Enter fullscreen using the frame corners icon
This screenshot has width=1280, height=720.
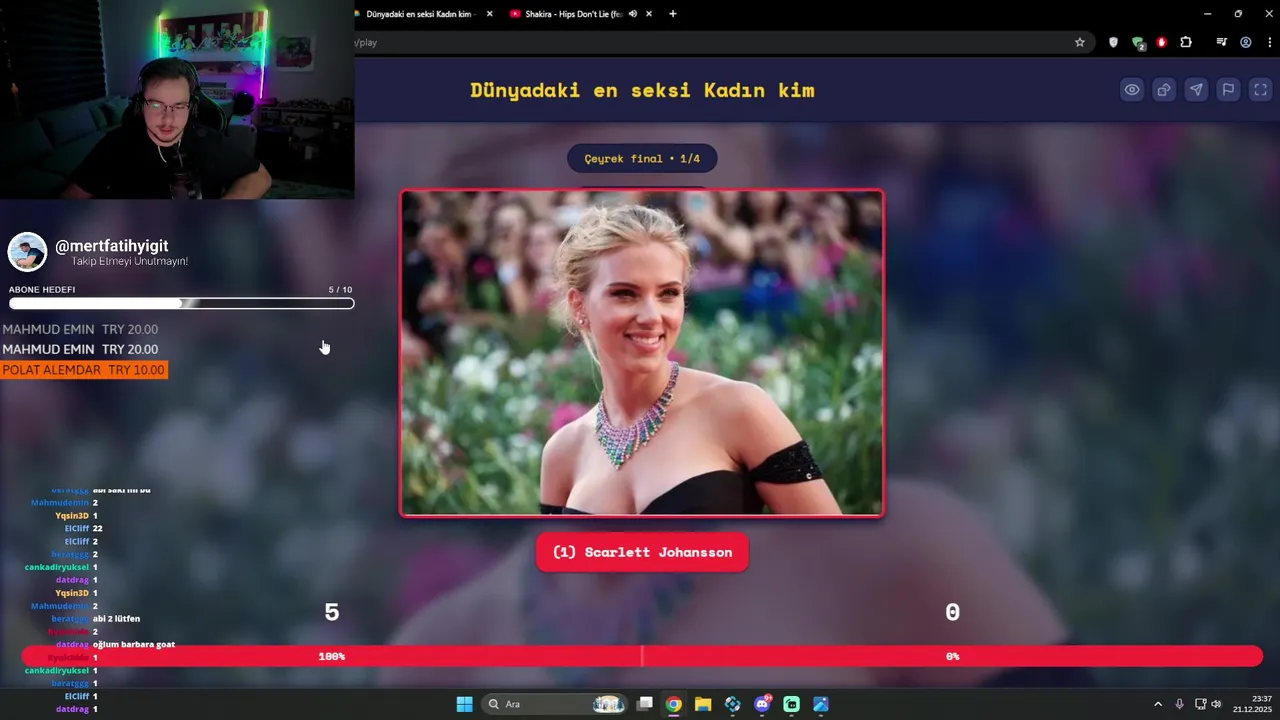[1260, 90]
